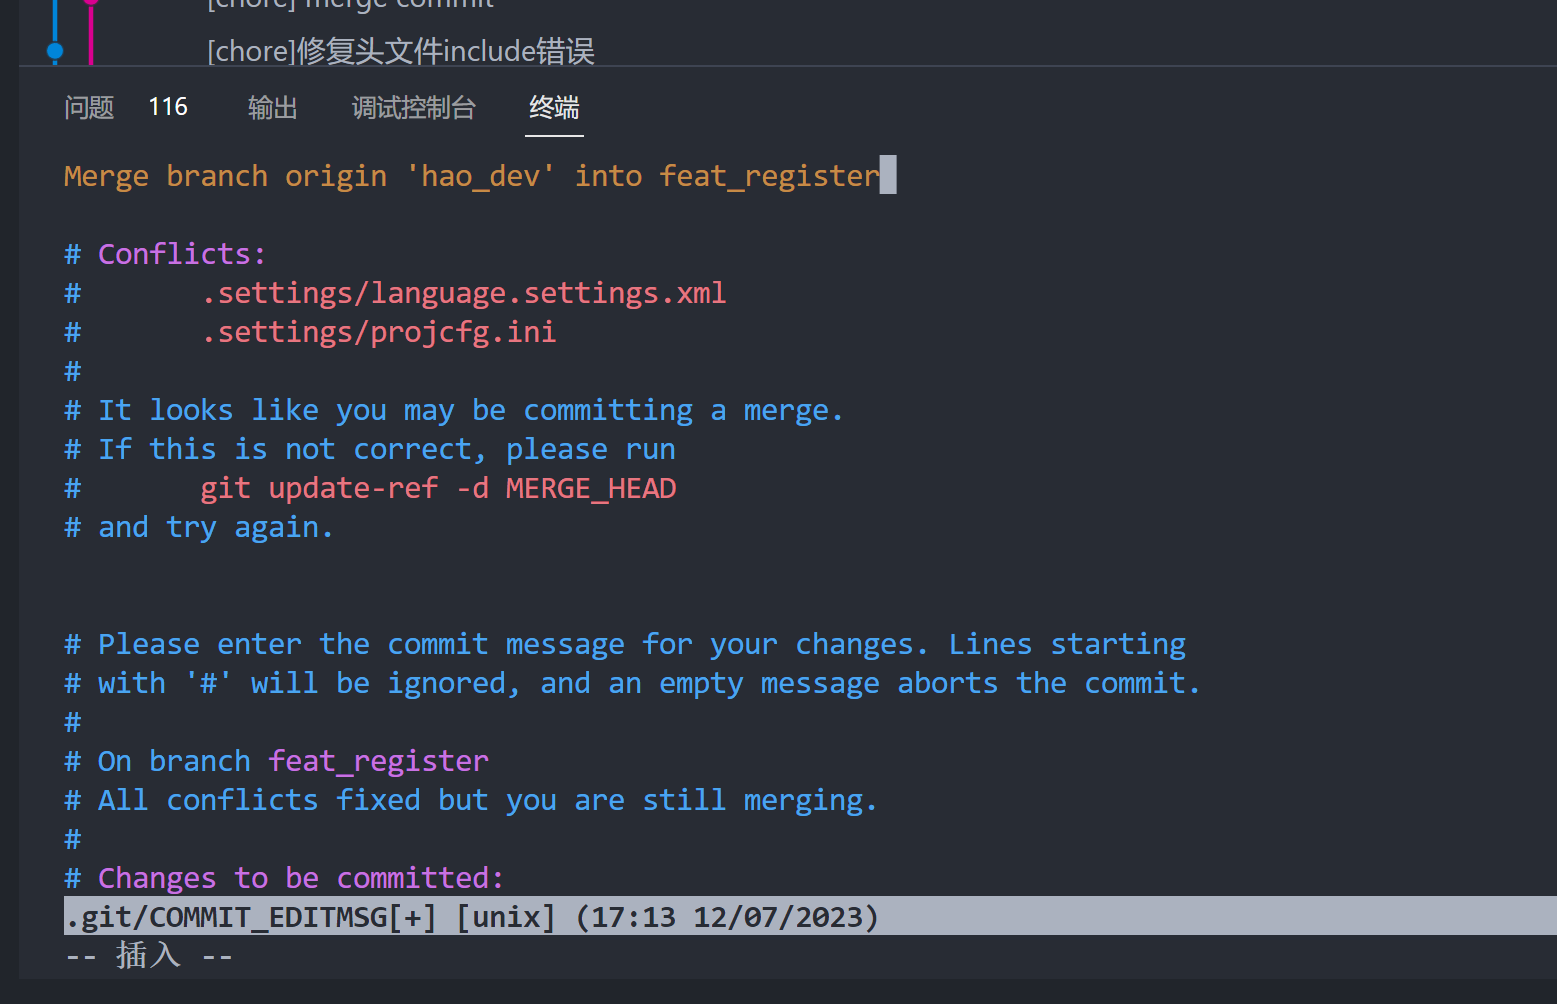Viewport: 1557px width, 1004px height.
Task: Click the timestamp '(17:13 12/07/2023)' in status bar
Action: [727, 916]
